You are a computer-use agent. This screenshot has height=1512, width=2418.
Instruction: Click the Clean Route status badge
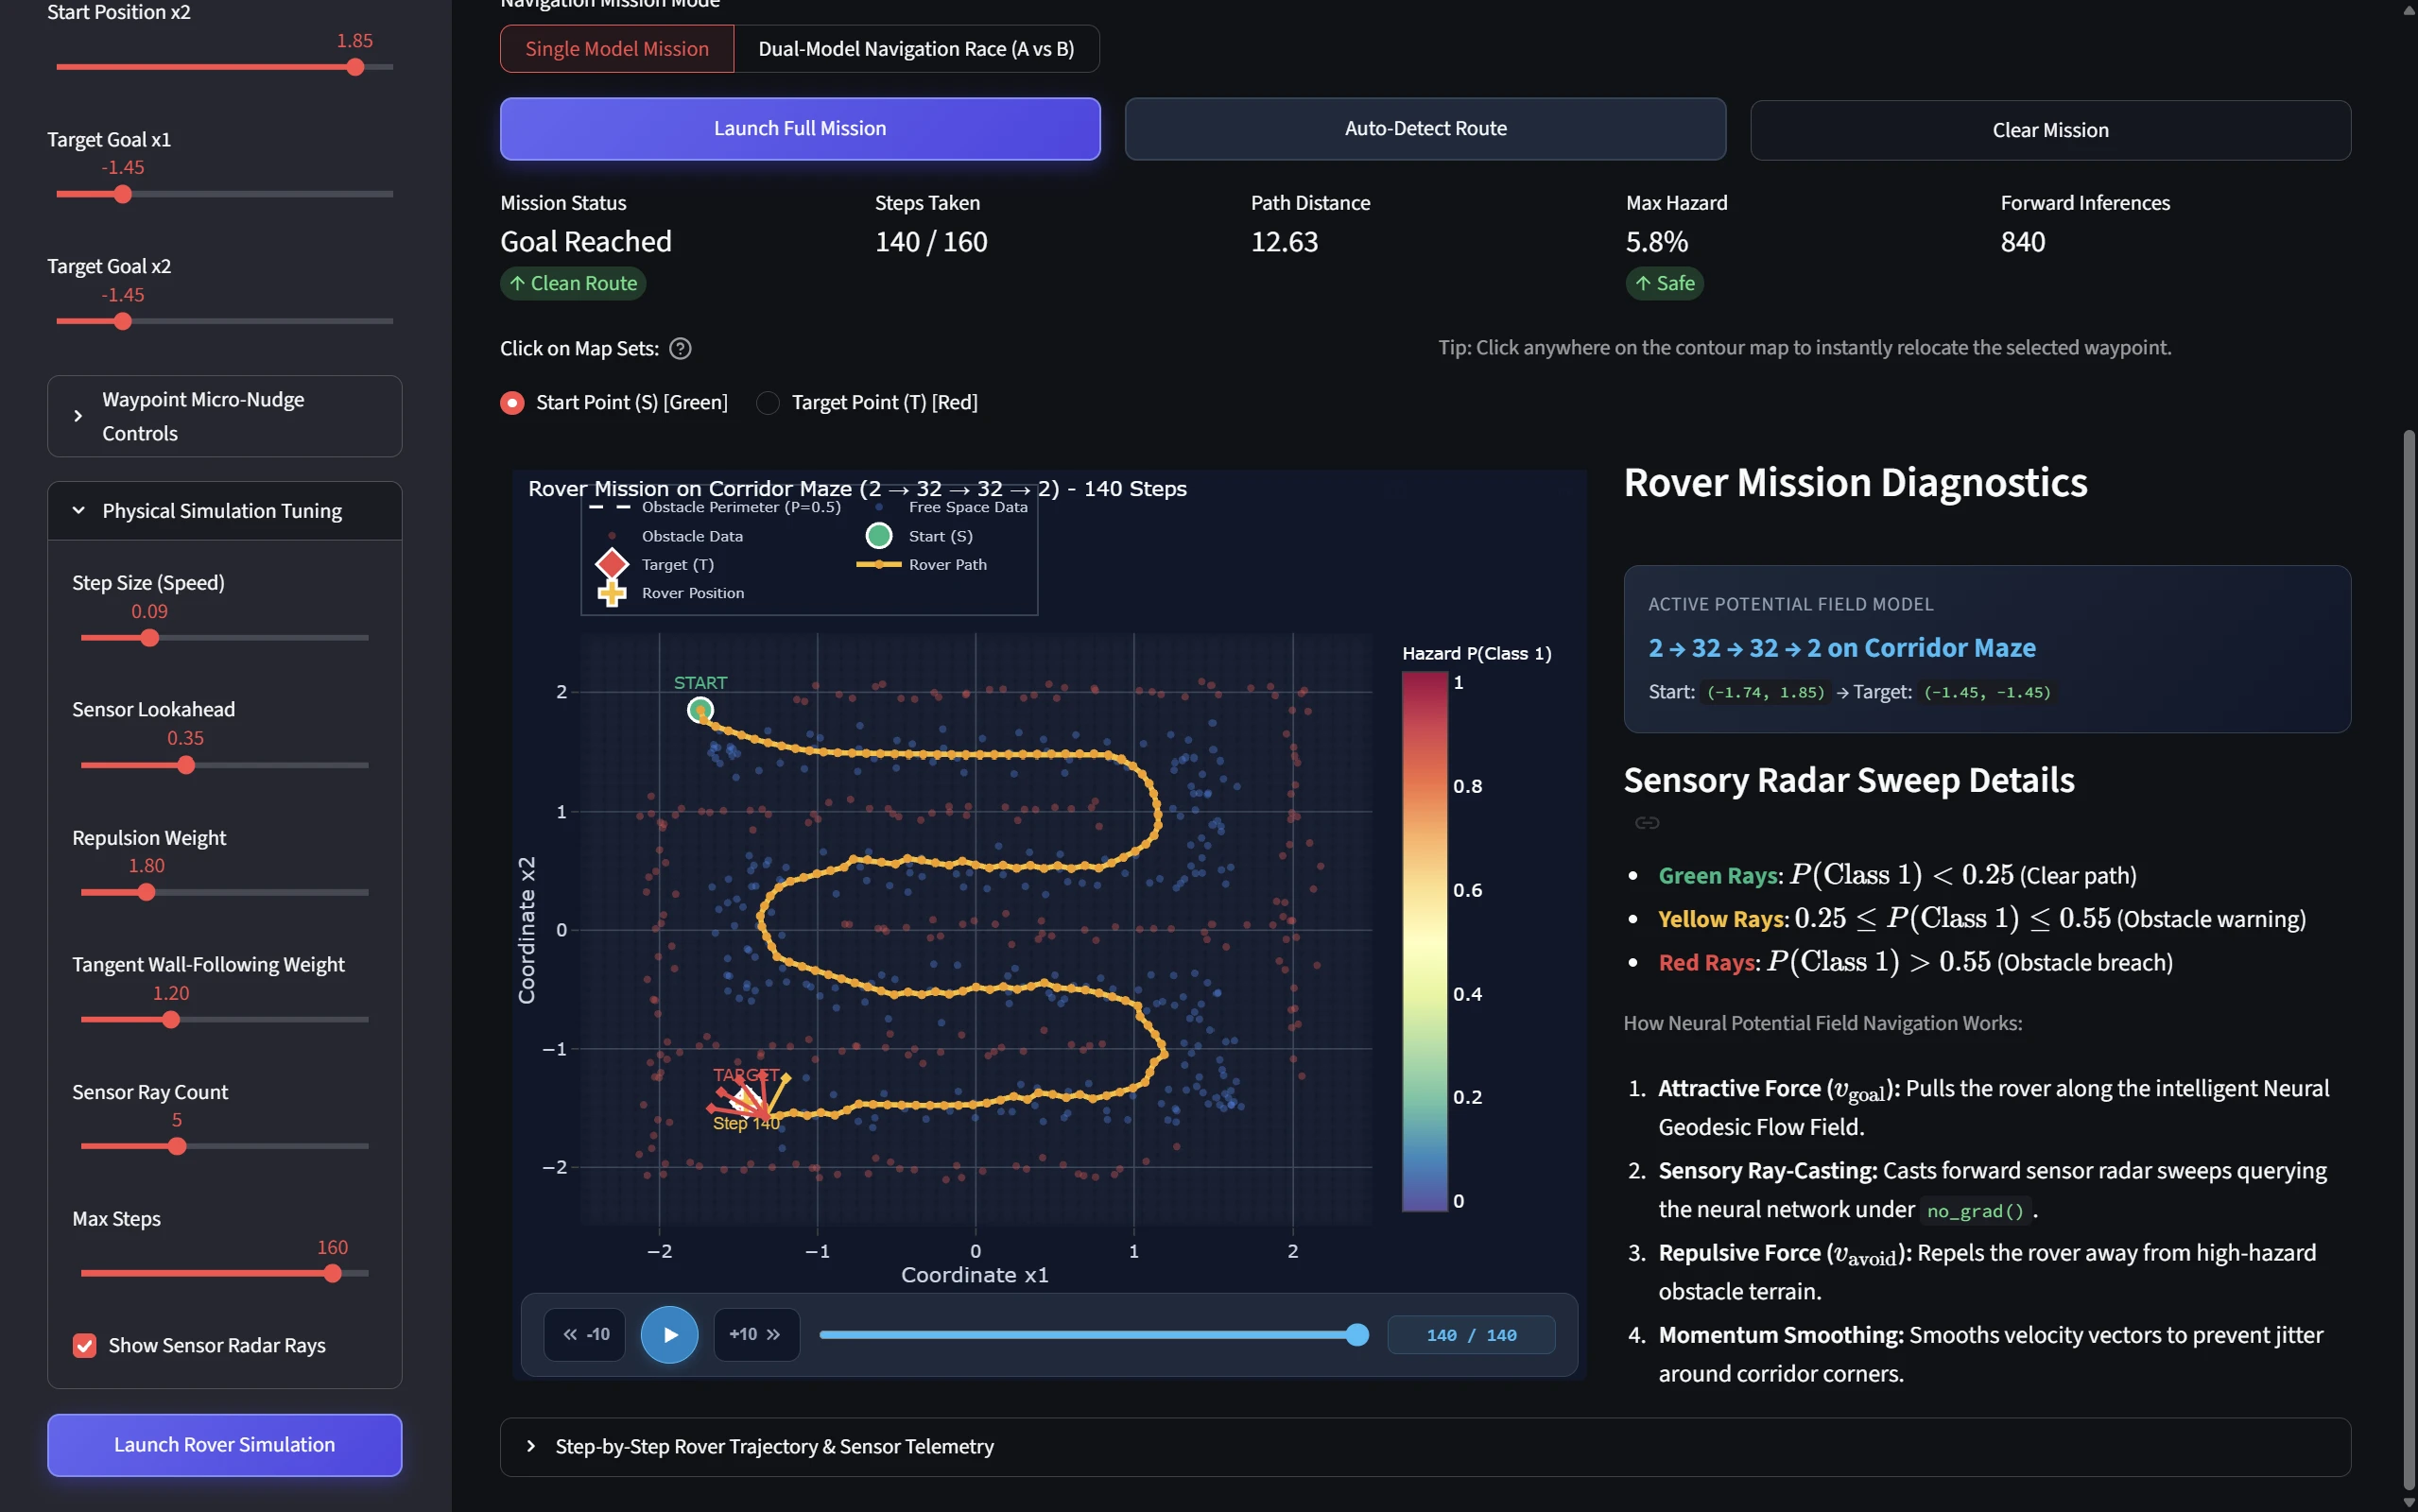click(573, 283)
